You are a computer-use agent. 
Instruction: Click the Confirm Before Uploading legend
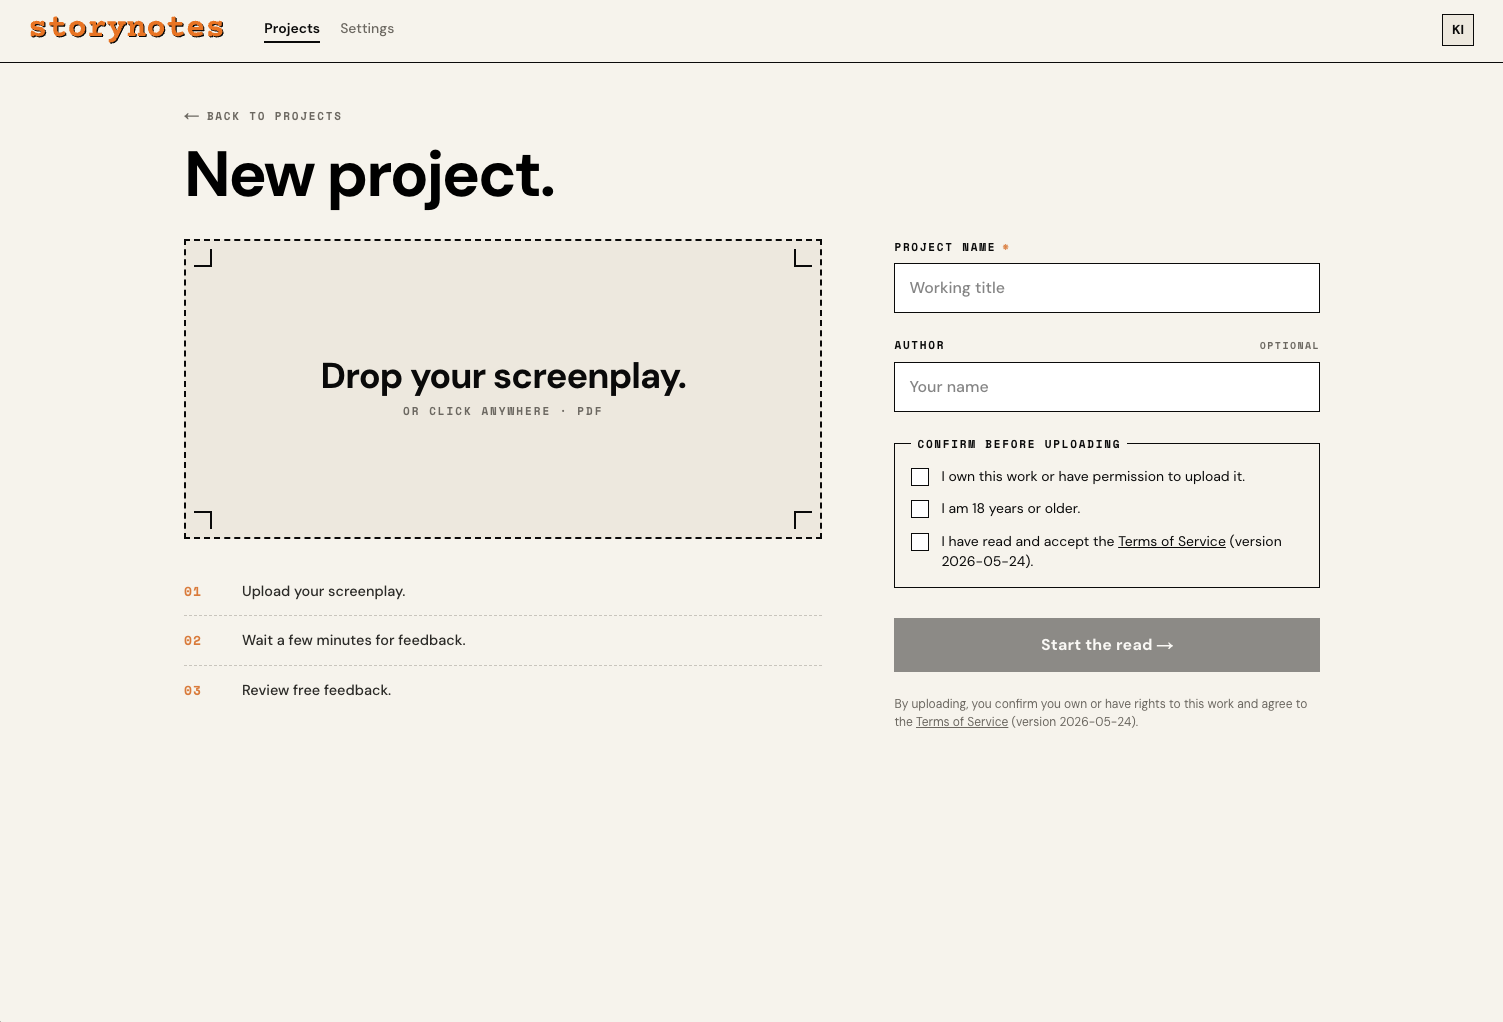(1019, 444)
